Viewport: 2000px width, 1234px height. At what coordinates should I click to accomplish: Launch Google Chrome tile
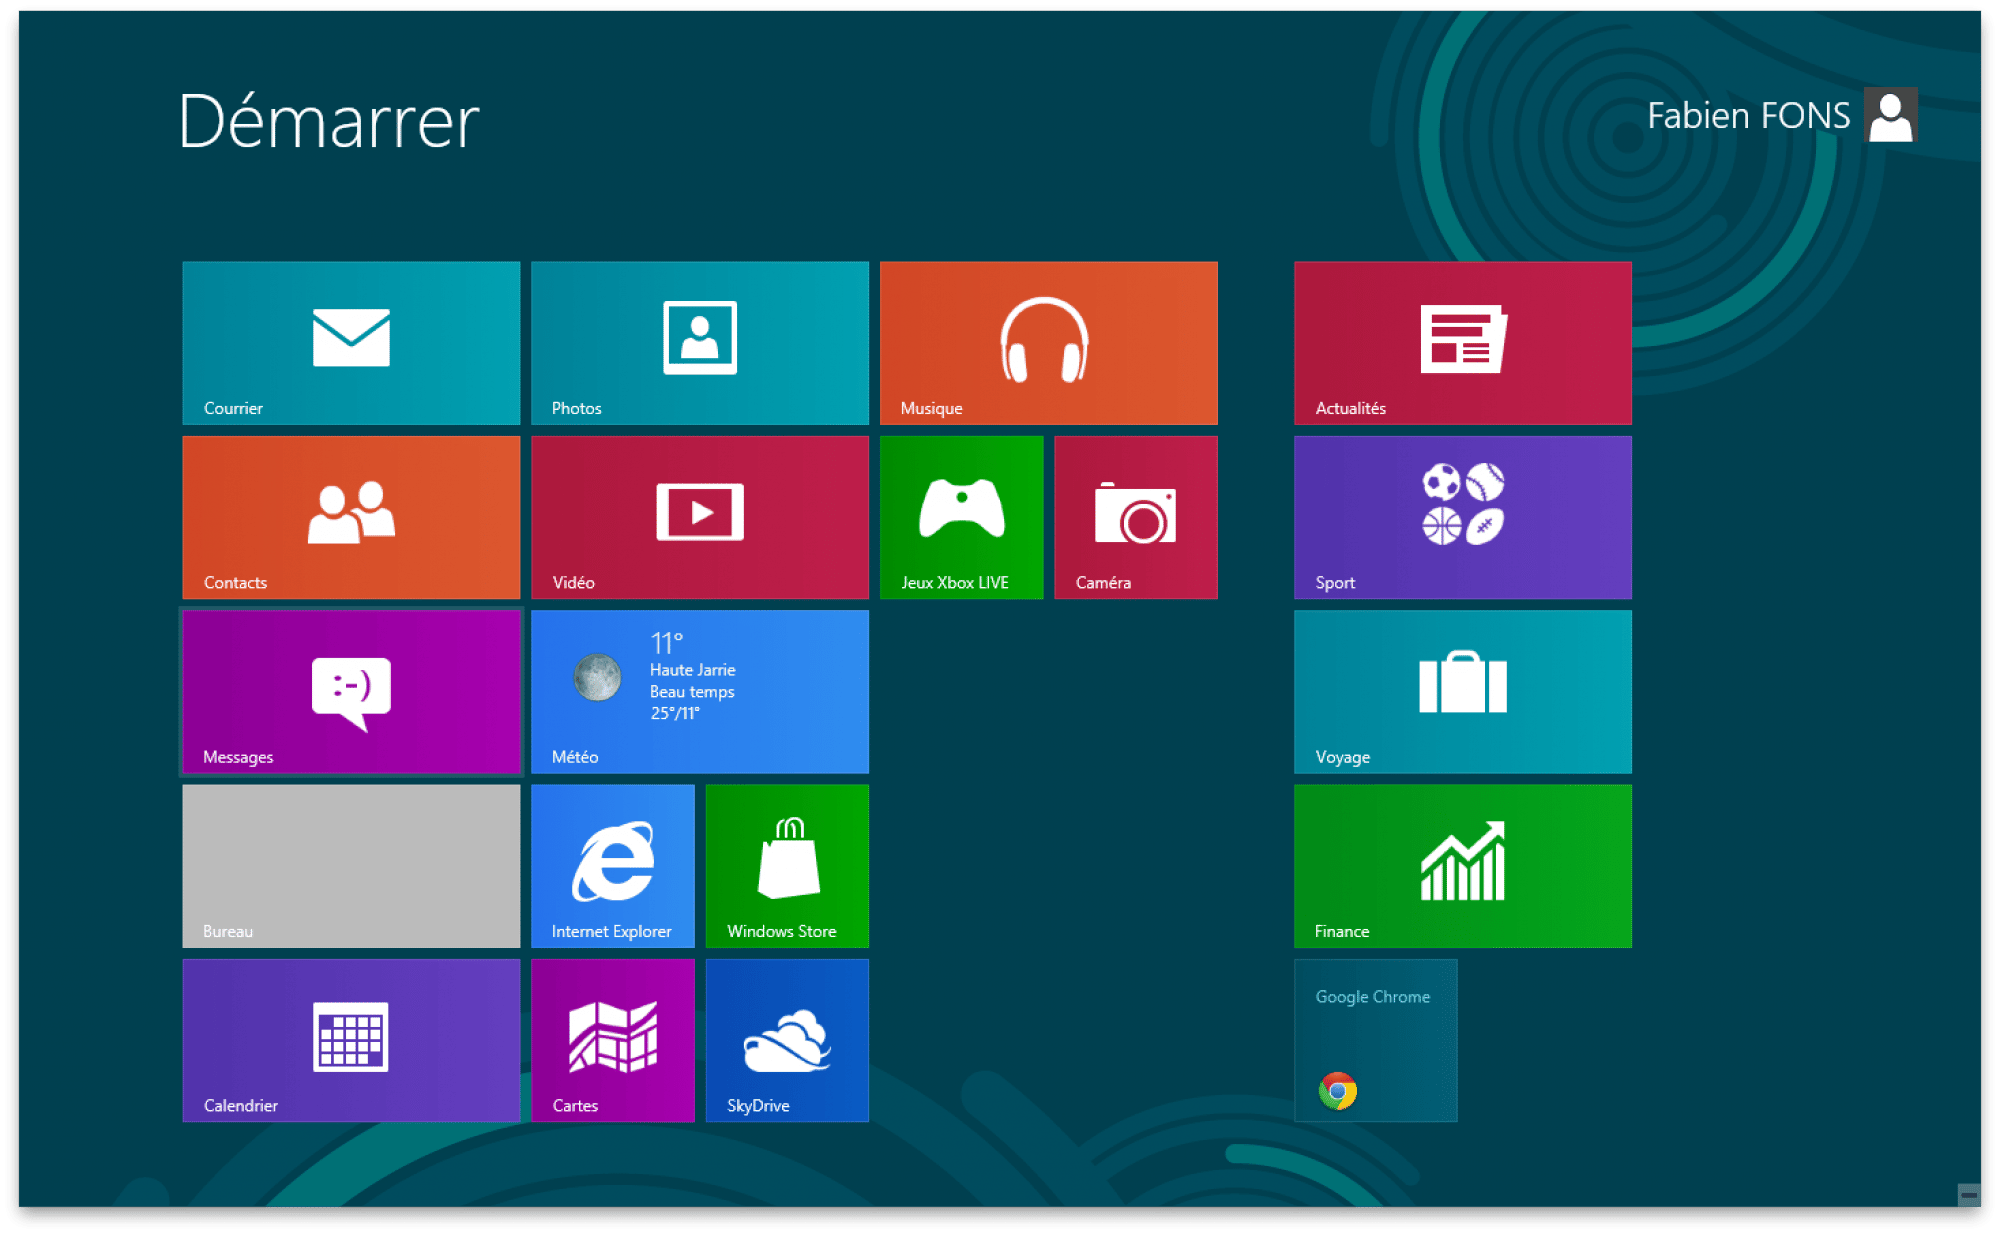point(1376,1040)
